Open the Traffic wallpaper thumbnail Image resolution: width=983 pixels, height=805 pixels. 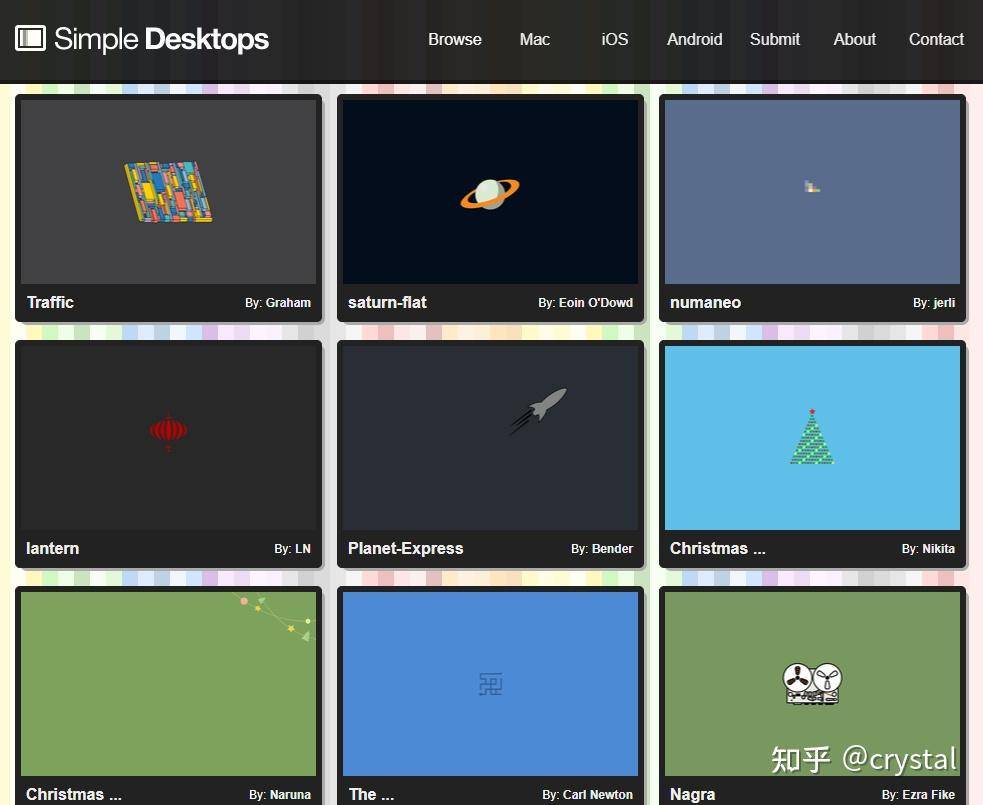[x=169, y=192]
